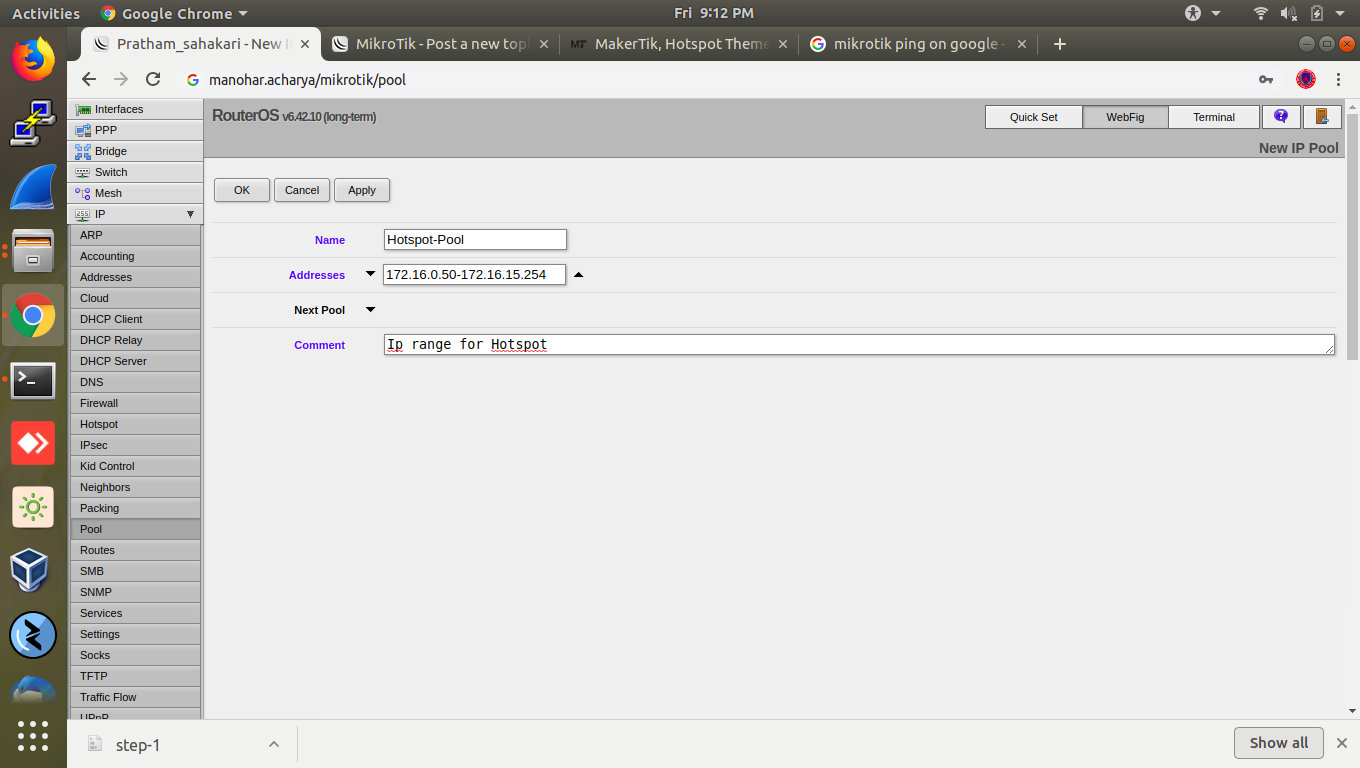Click the IP section's 255 icon
The image size is (1360, 768).
point(84,213)
